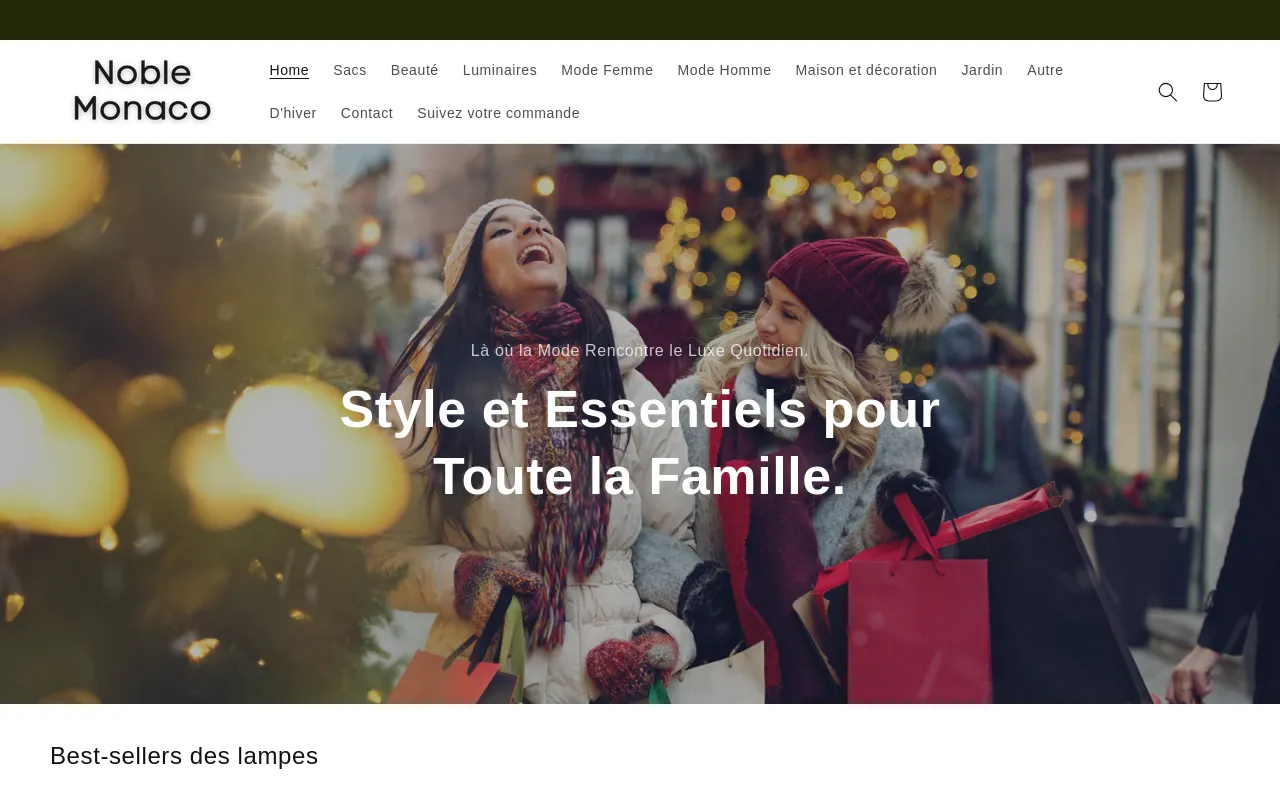Select the Luminaires menu link
This screenshot has width=1280, height=800.
coord(500,70)
